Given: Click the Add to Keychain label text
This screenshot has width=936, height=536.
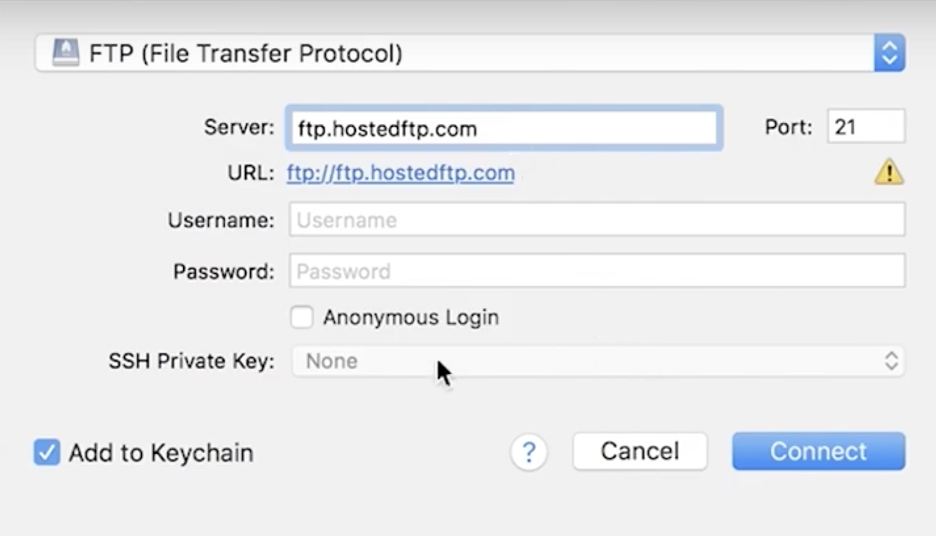Looking at the screenshot, I should click(161, 453).
